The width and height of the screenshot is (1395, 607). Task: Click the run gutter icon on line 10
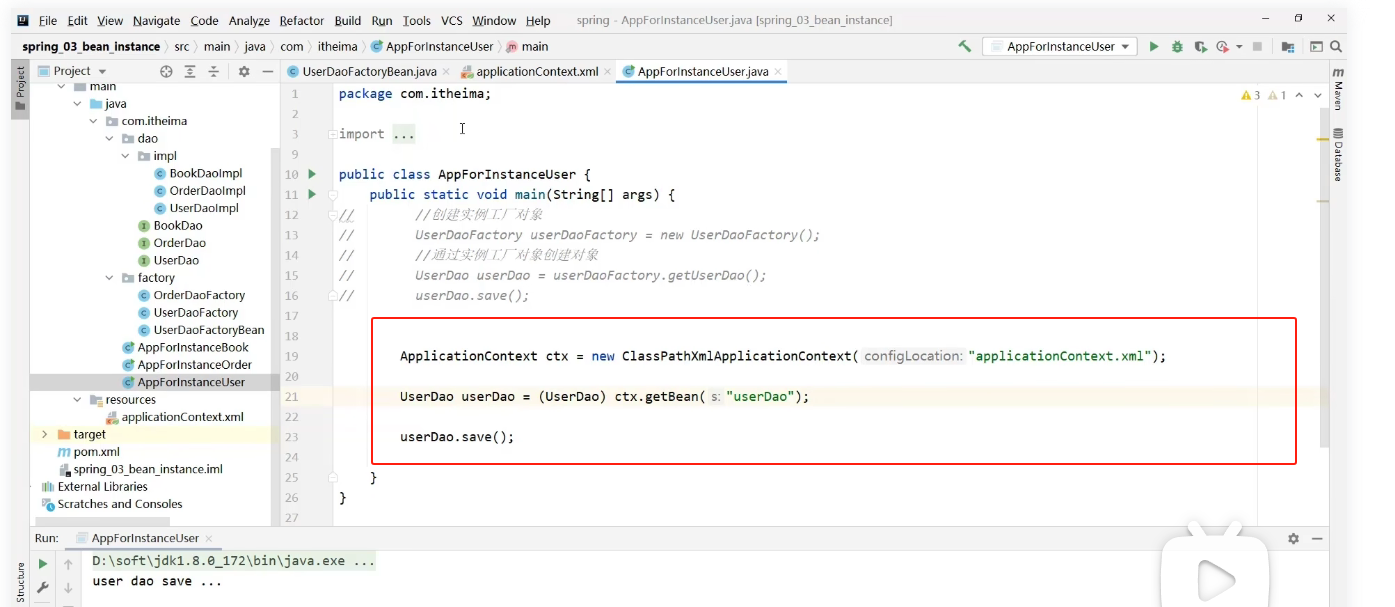[x=312, y=174]
